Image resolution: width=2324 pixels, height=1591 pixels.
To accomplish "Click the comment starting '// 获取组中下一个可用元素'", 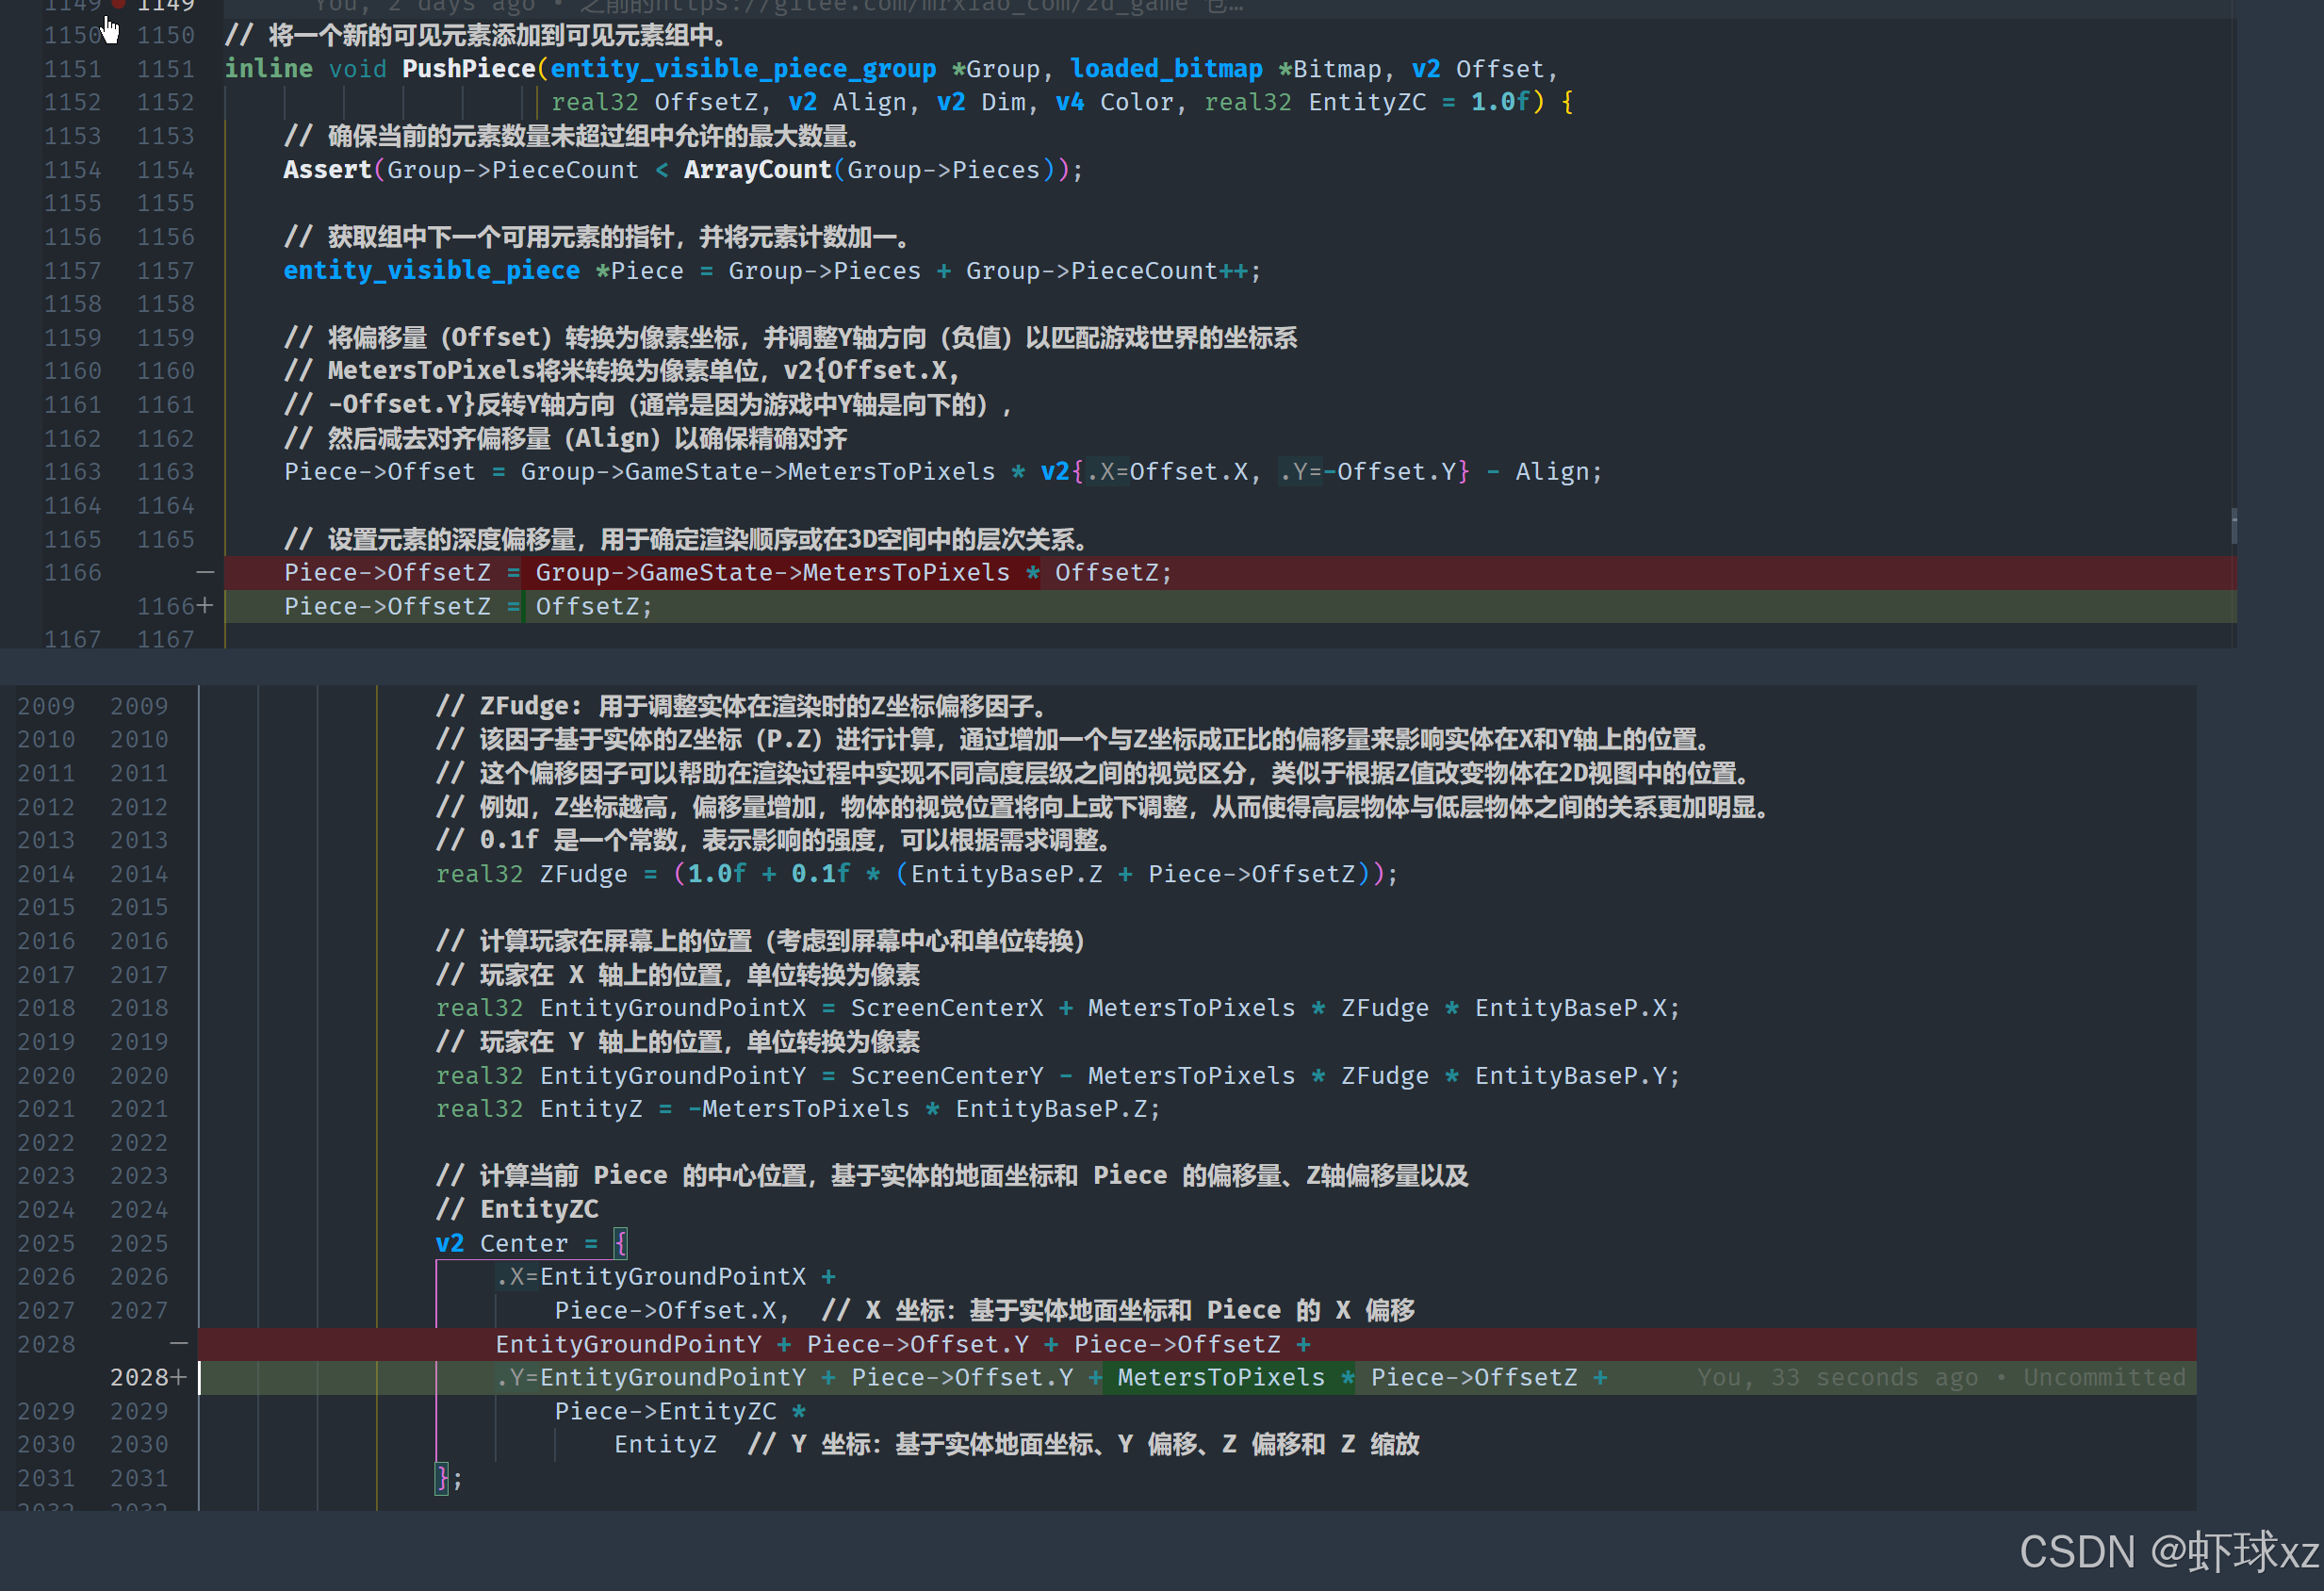I will (x=597, y=237).
